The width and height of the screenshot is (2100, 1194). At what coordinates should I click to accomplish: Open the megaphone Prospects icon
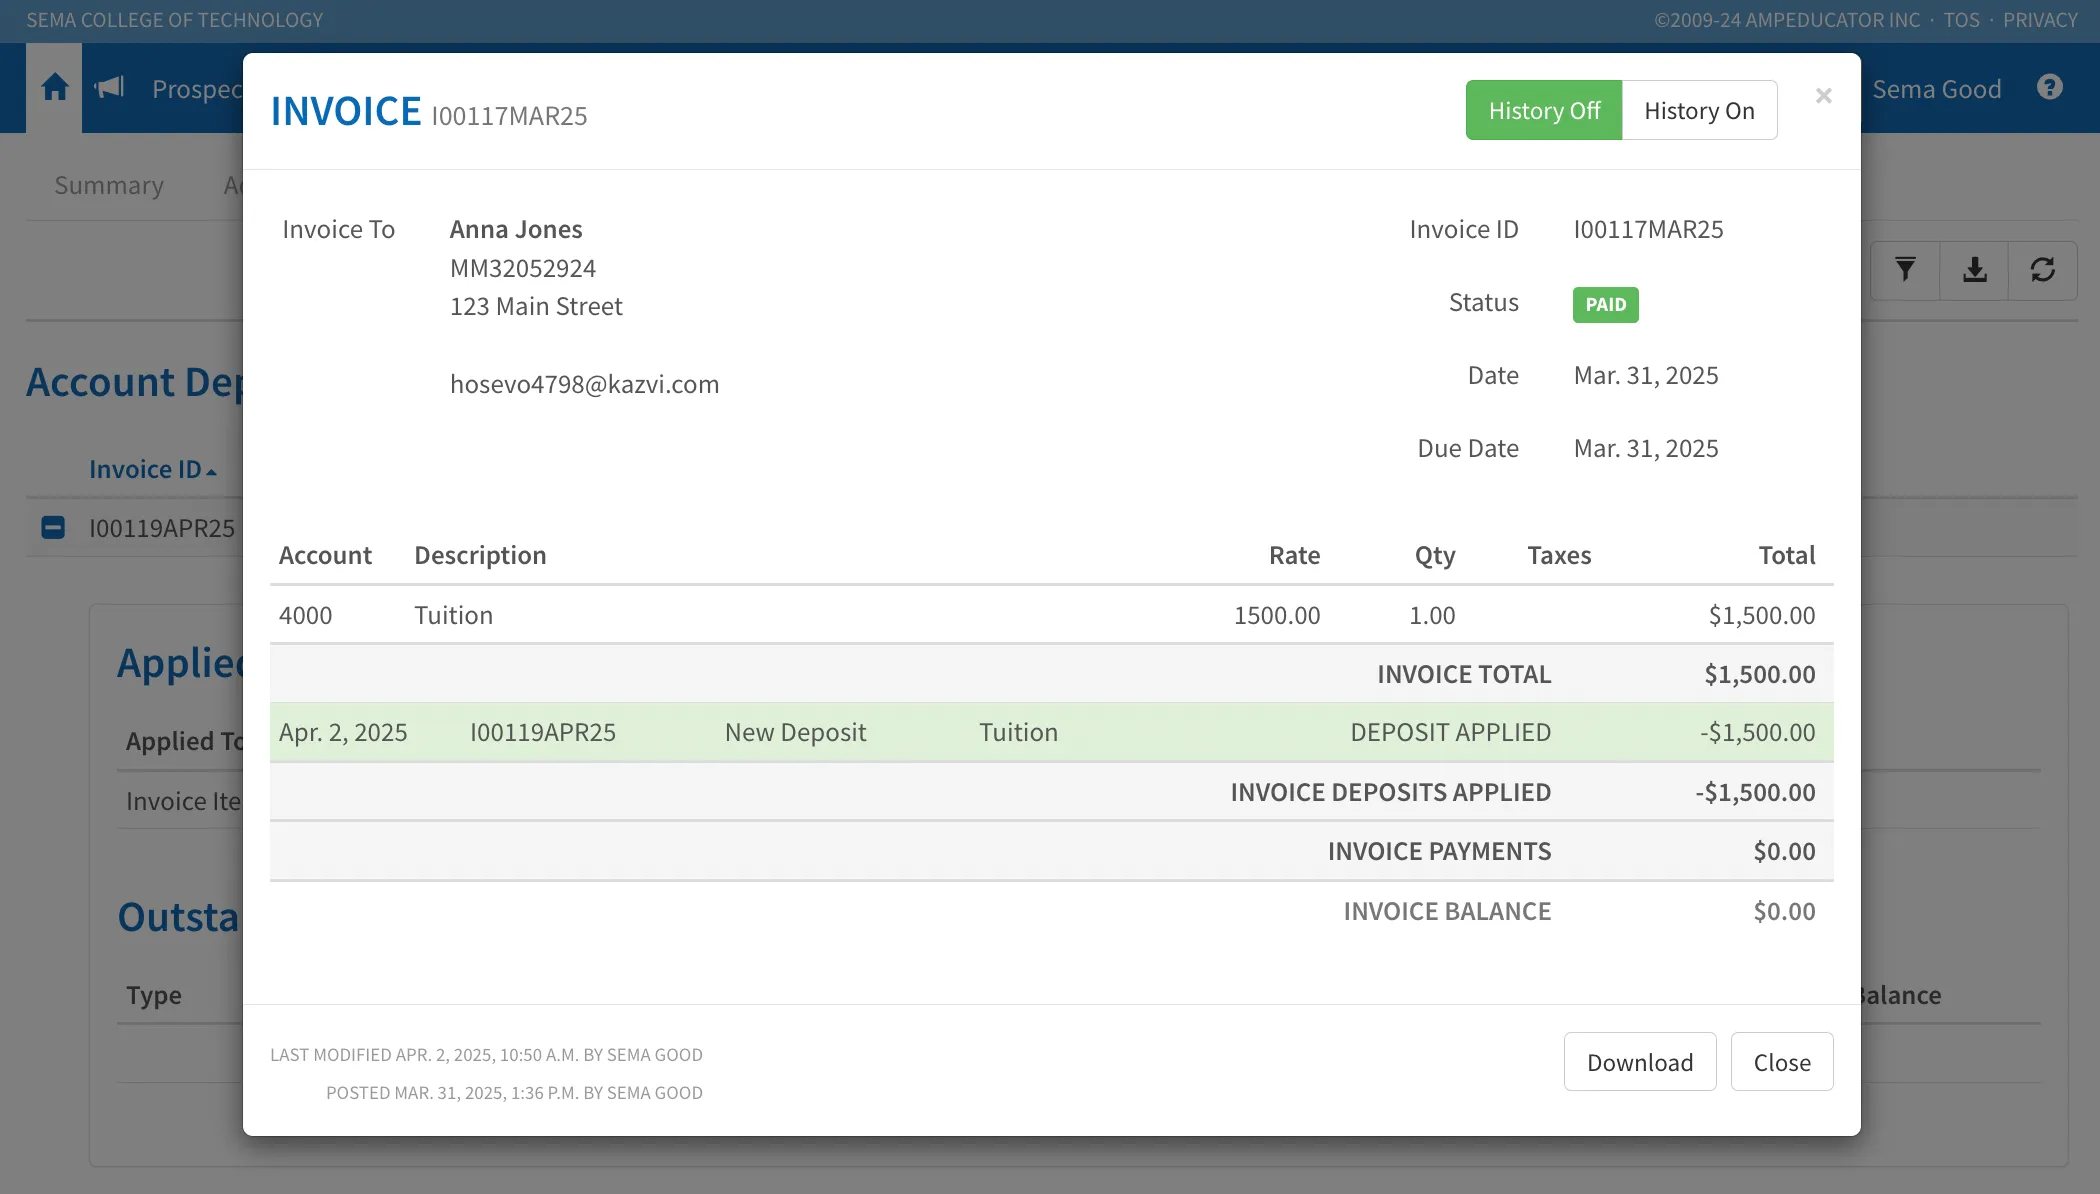tap(109, 88)
